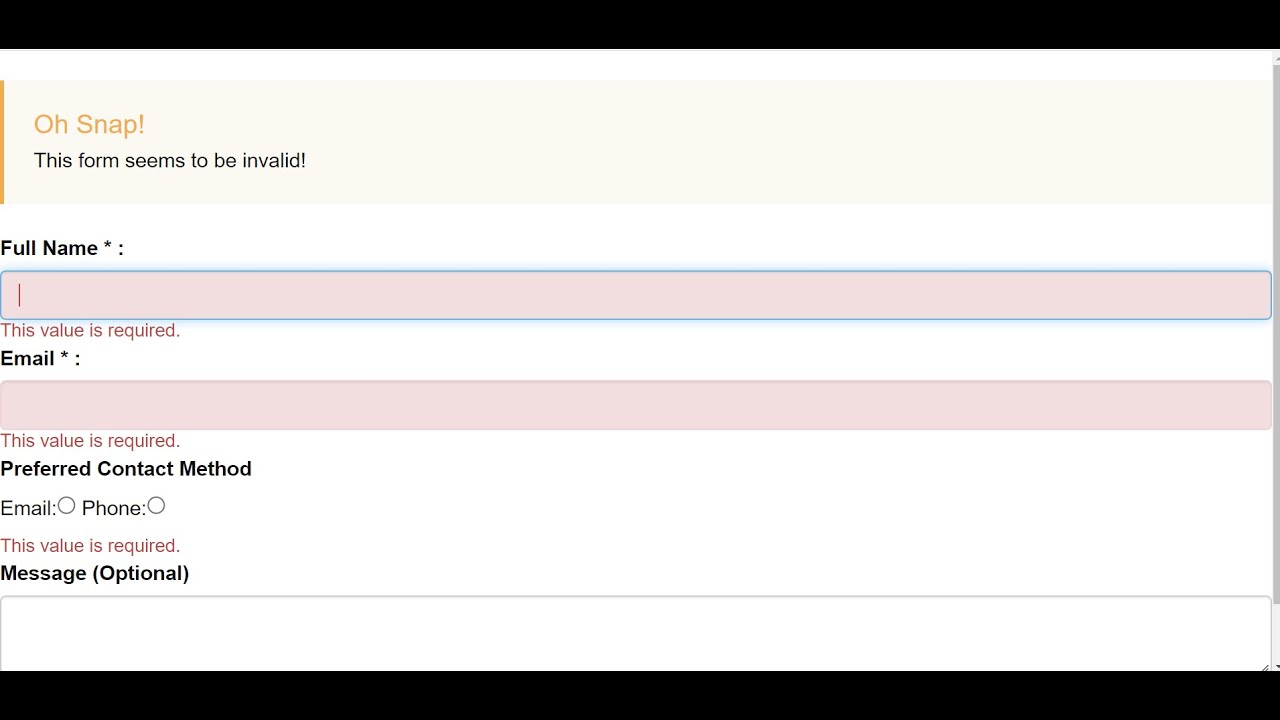Click the page's vertical scrollbar thumb
Screen dimensions: 1280x720
1276,330
